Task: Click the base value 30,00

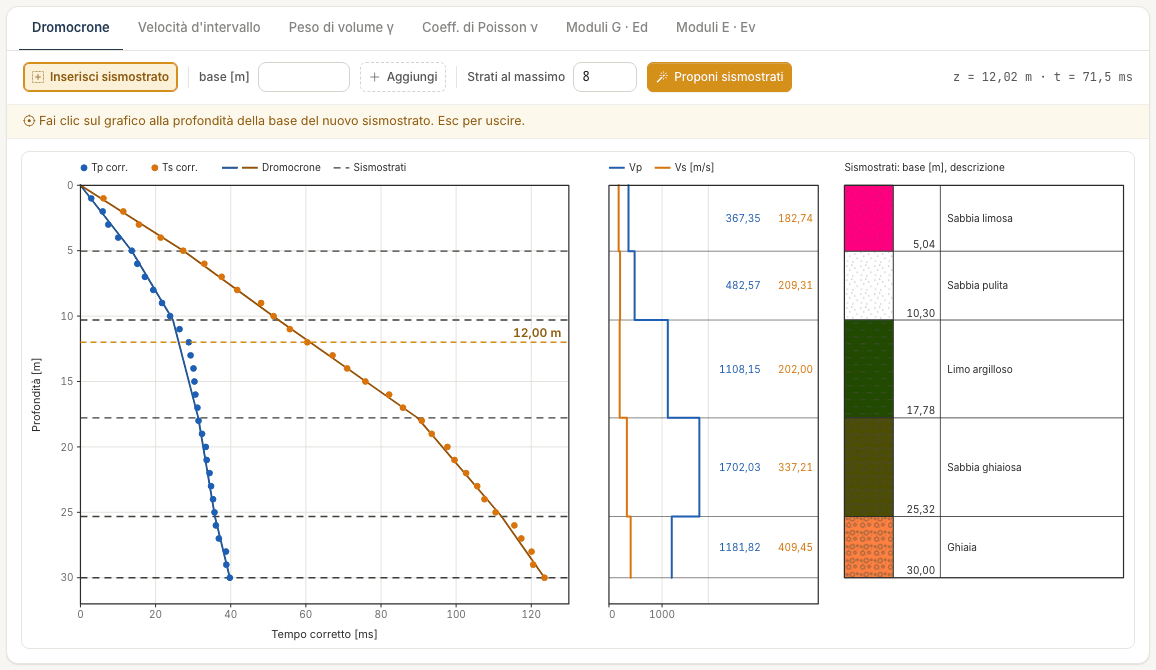Action: [x=921, y=570]
